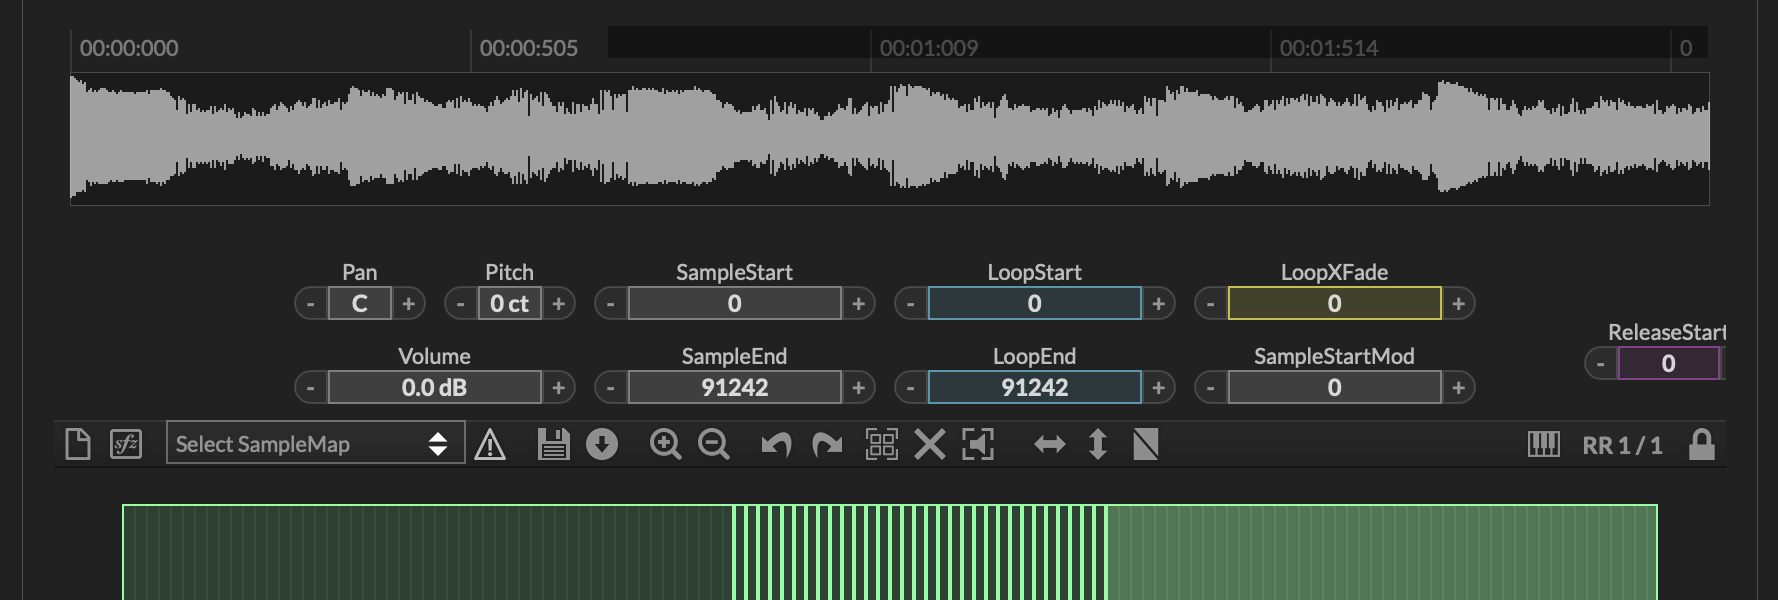
Task: Click the zoom in magnifier icon
Action: pyautogui.click(x=665, y=444)
